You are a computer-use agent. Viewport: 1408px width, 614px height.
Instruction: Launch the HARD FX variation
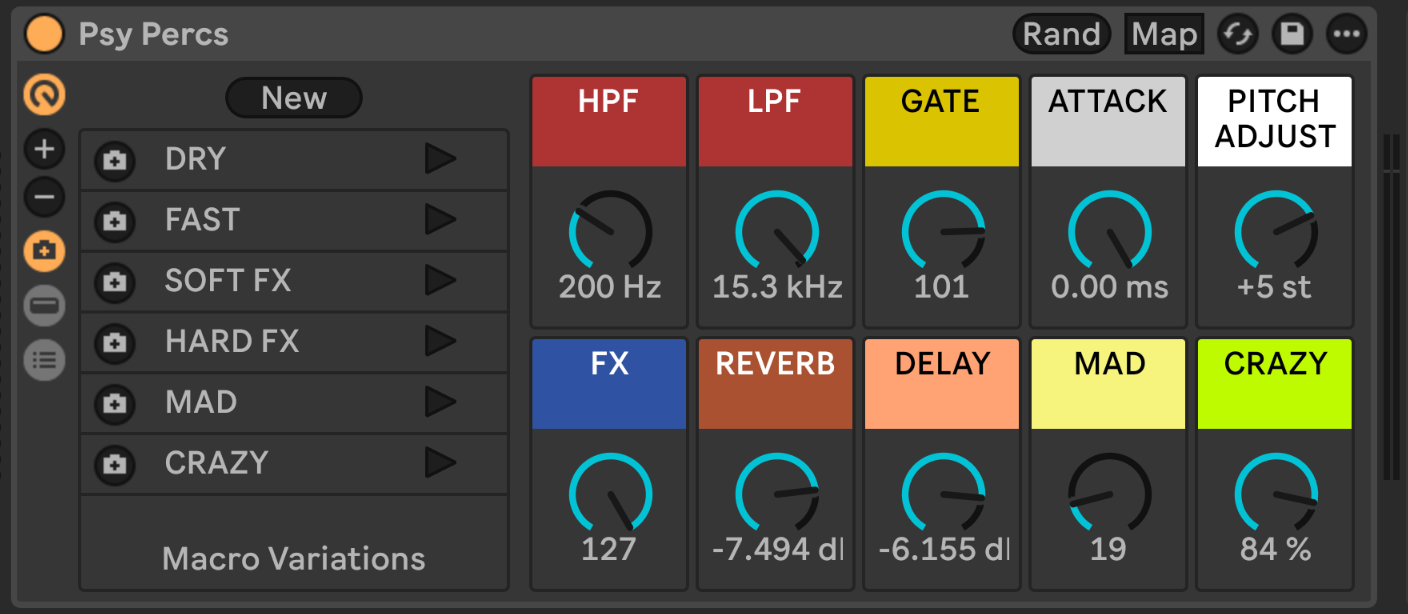(x=440, y=342)
